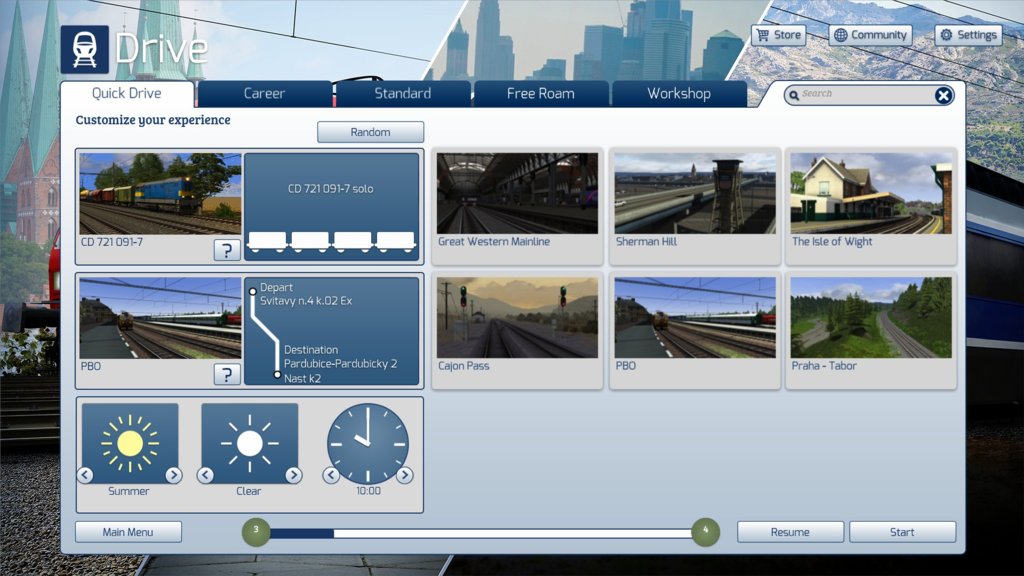Clear the search box with the X icon
1024x576 pixels.
point(943,95)
